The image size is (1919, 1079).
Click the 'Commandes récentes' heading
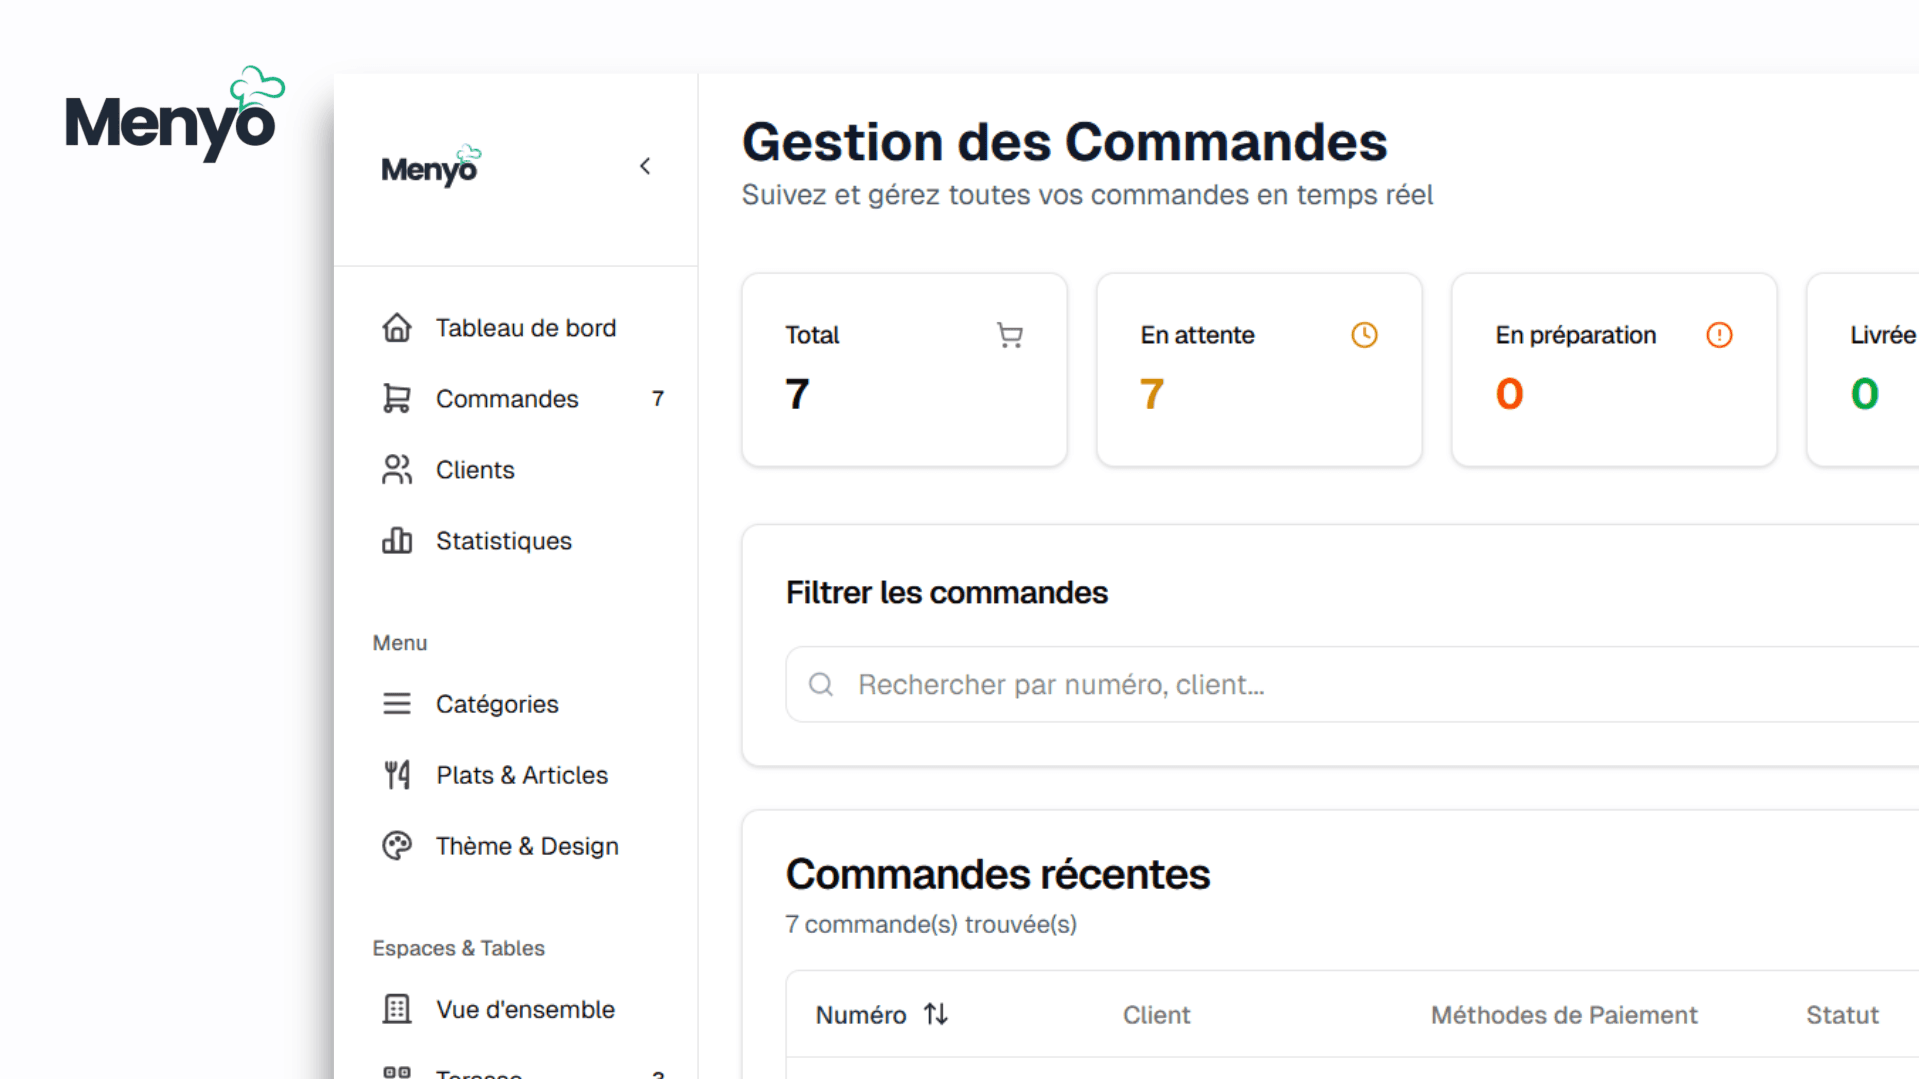(x=998, y=874)
